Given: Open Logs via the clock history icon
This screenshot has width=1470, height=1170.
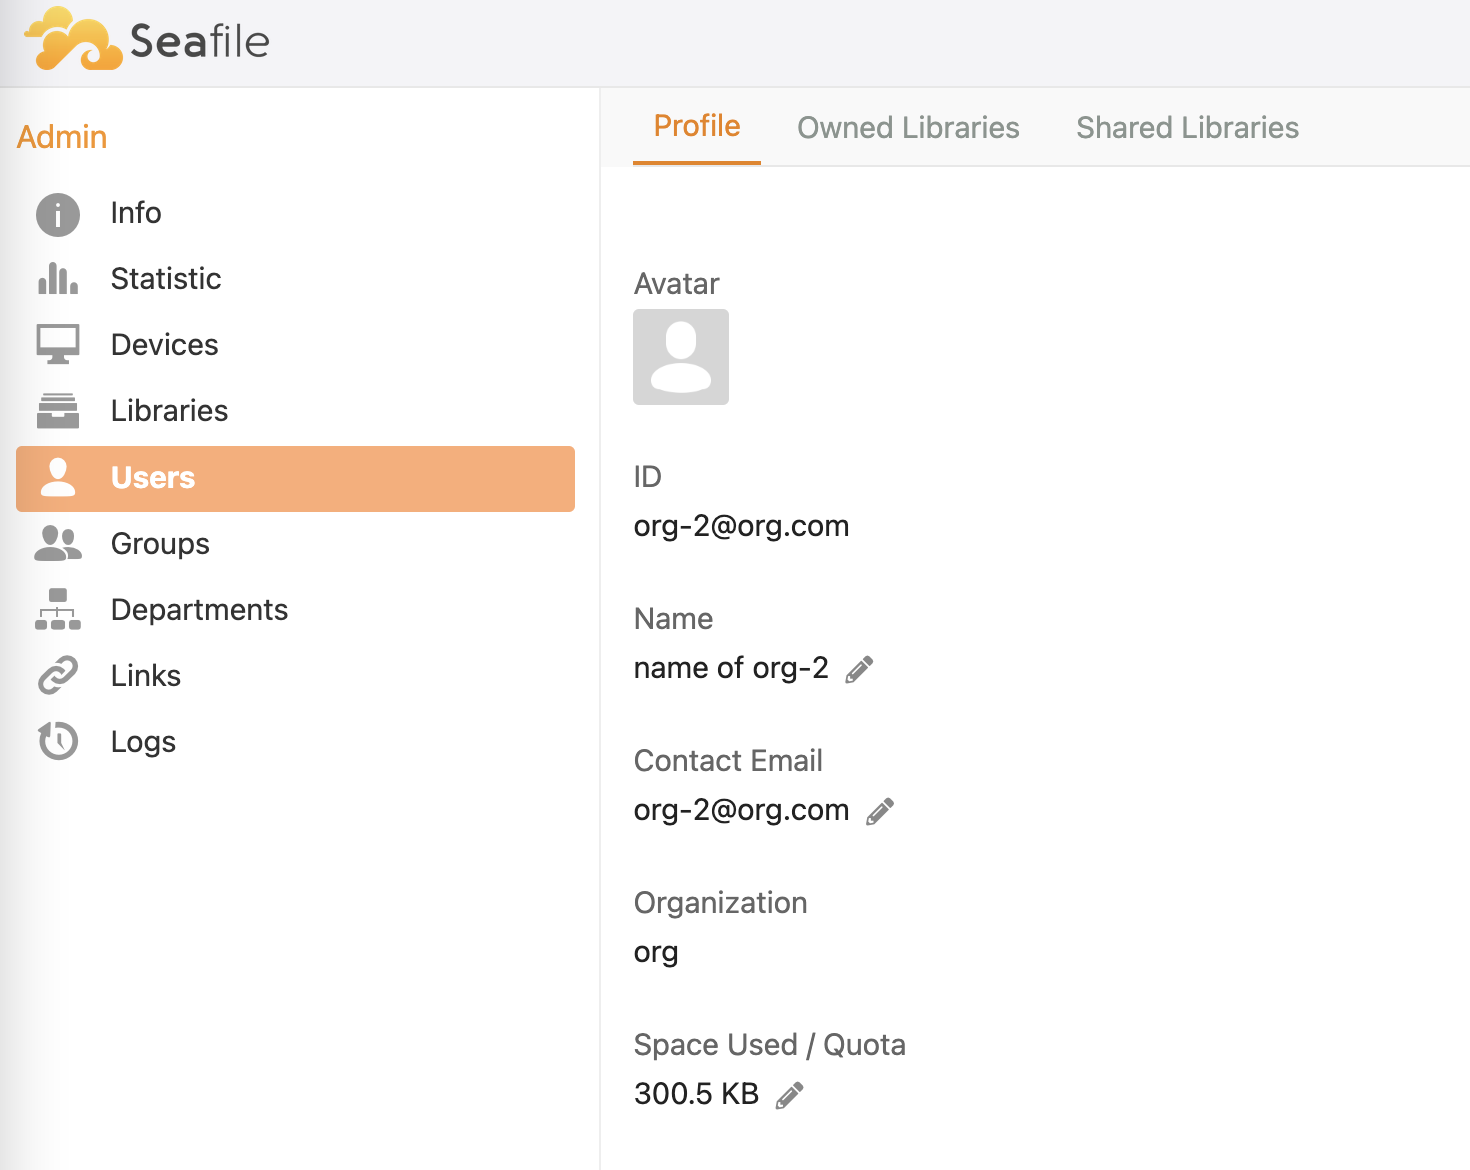Looking at the screenshot, I should [x=58, y=741].
